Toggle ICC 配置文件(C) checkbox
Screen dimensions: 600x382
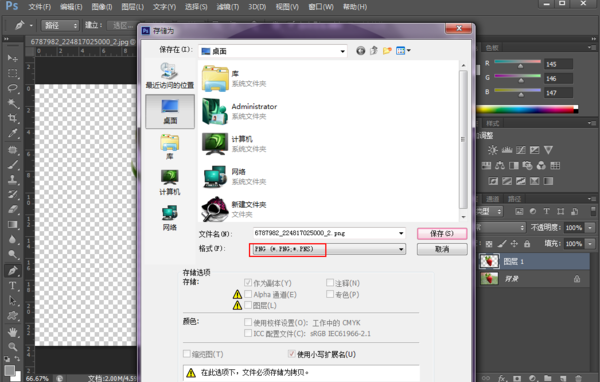click(248, 333)
